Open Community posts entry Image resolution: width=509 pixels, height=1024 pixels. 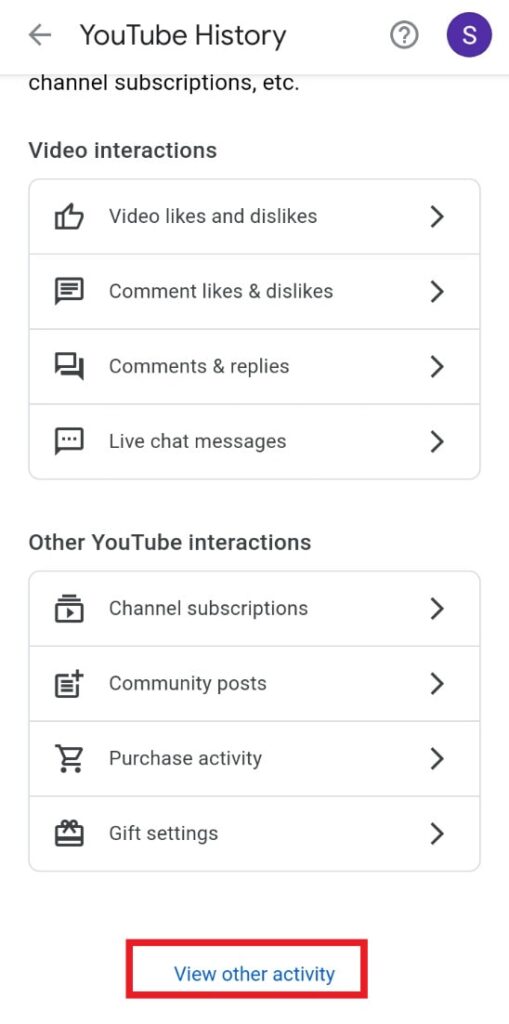(x=255, y=684)
